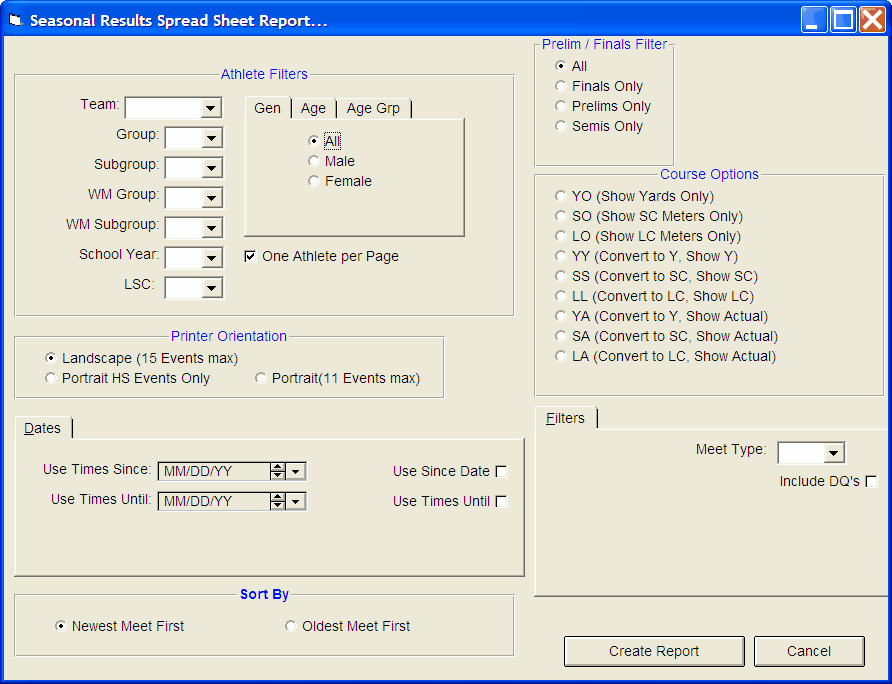892x684 pixels.
Task: Toggle the Include DQ's checkbox
Action: [x=871, y=482]
